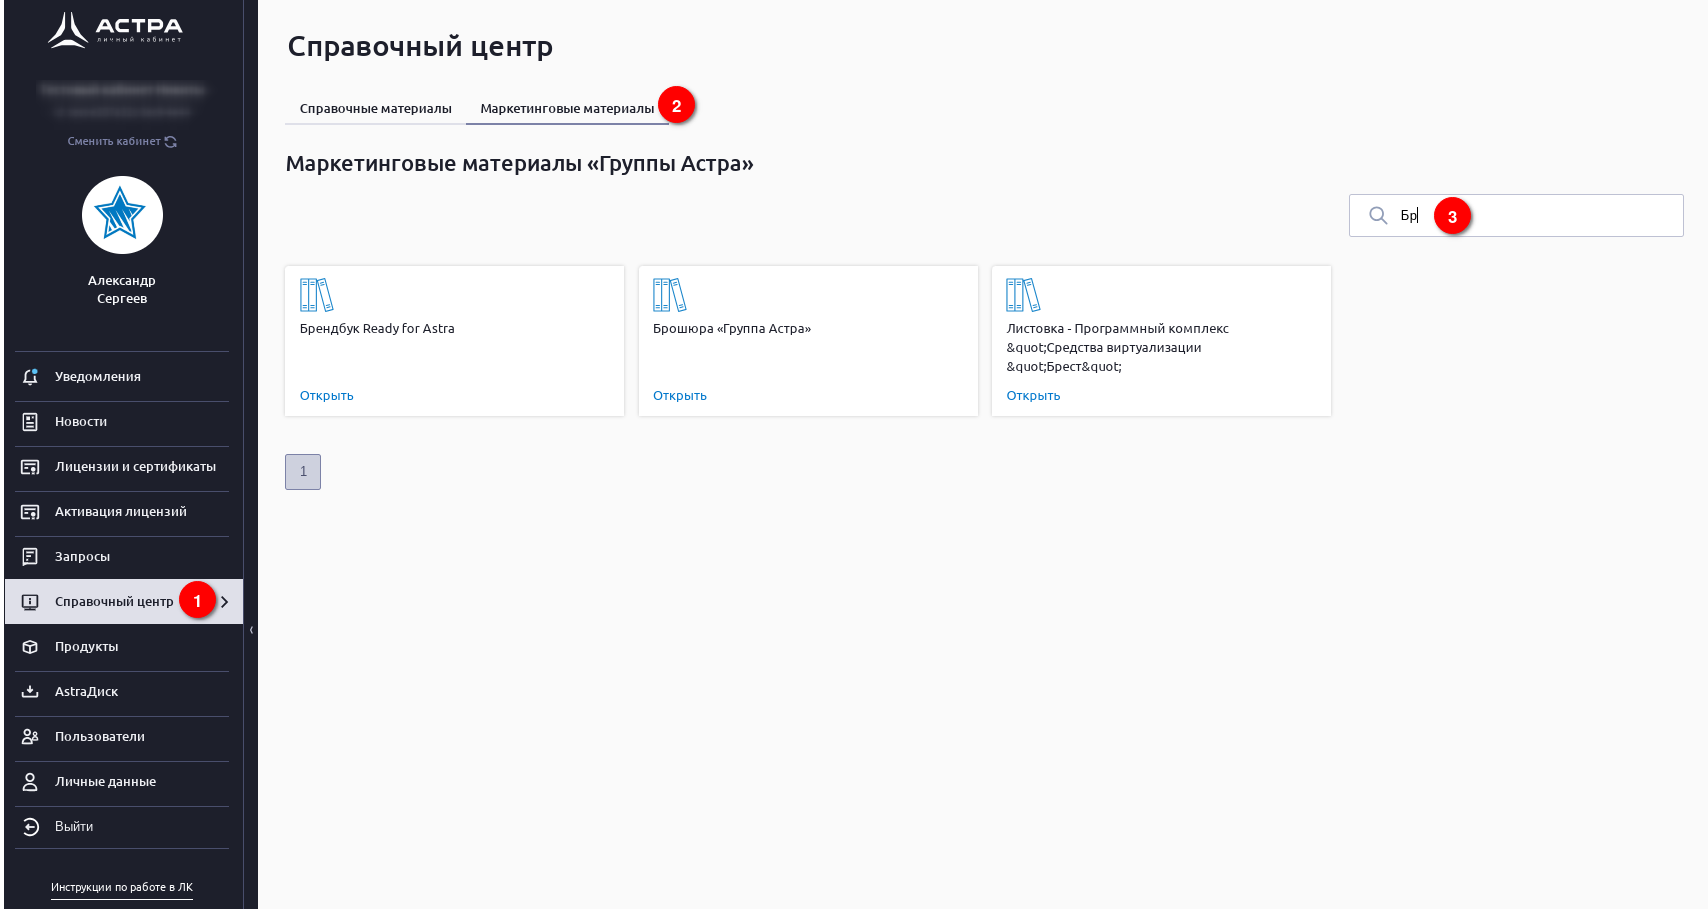Select the Маркетинговые материалы tab
This screenshot has width=1708, height=909.
click(x=566, y=109)
